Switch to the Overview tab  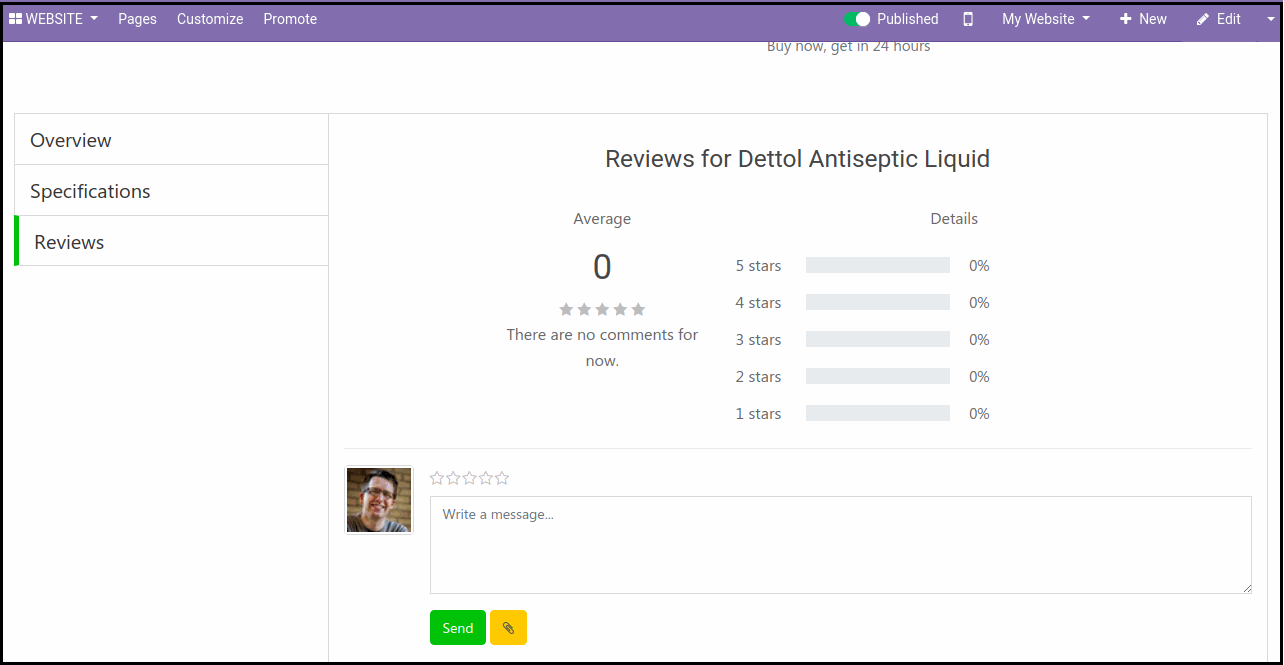coord(171,140)
